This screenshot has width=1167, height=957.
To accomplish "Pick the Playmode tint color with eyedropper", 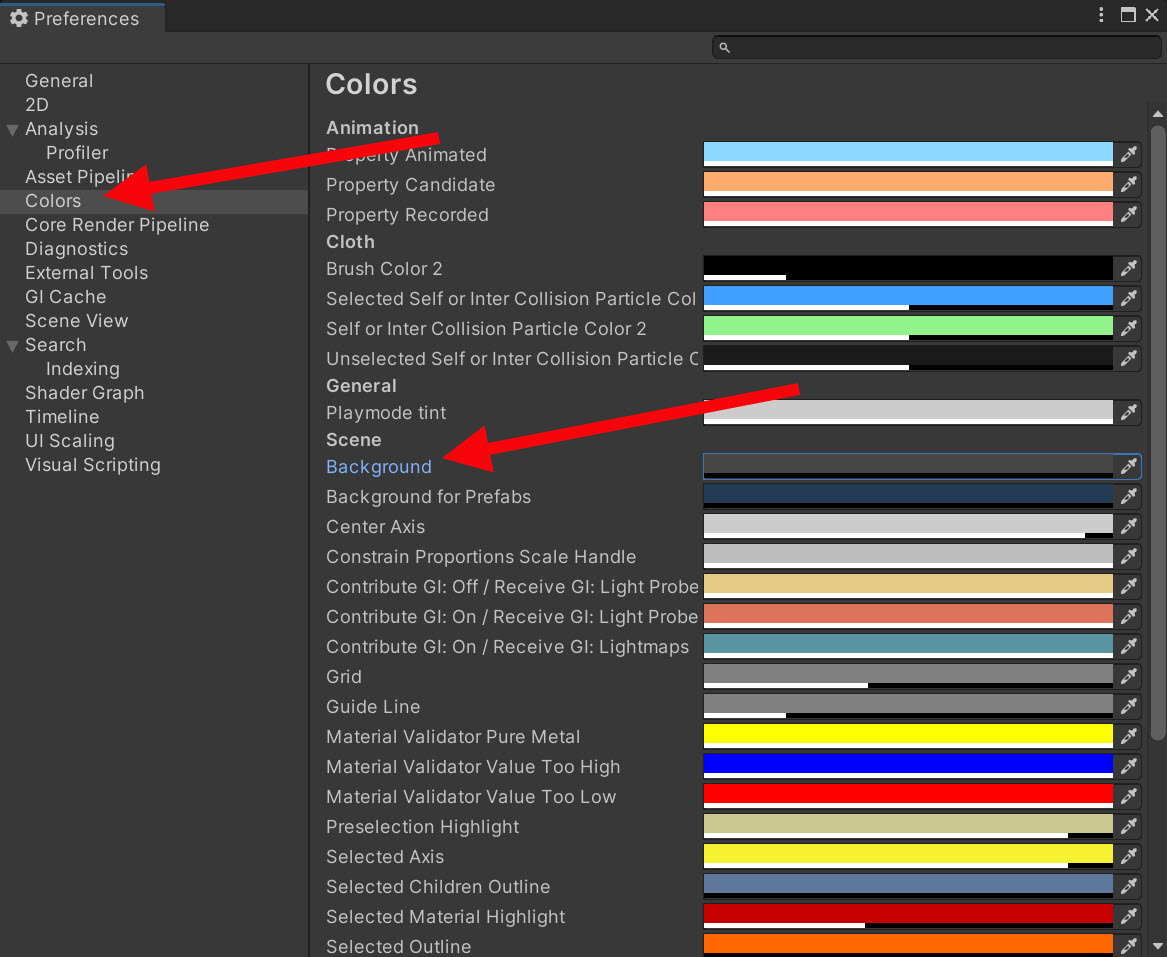I will point(1128,412).
